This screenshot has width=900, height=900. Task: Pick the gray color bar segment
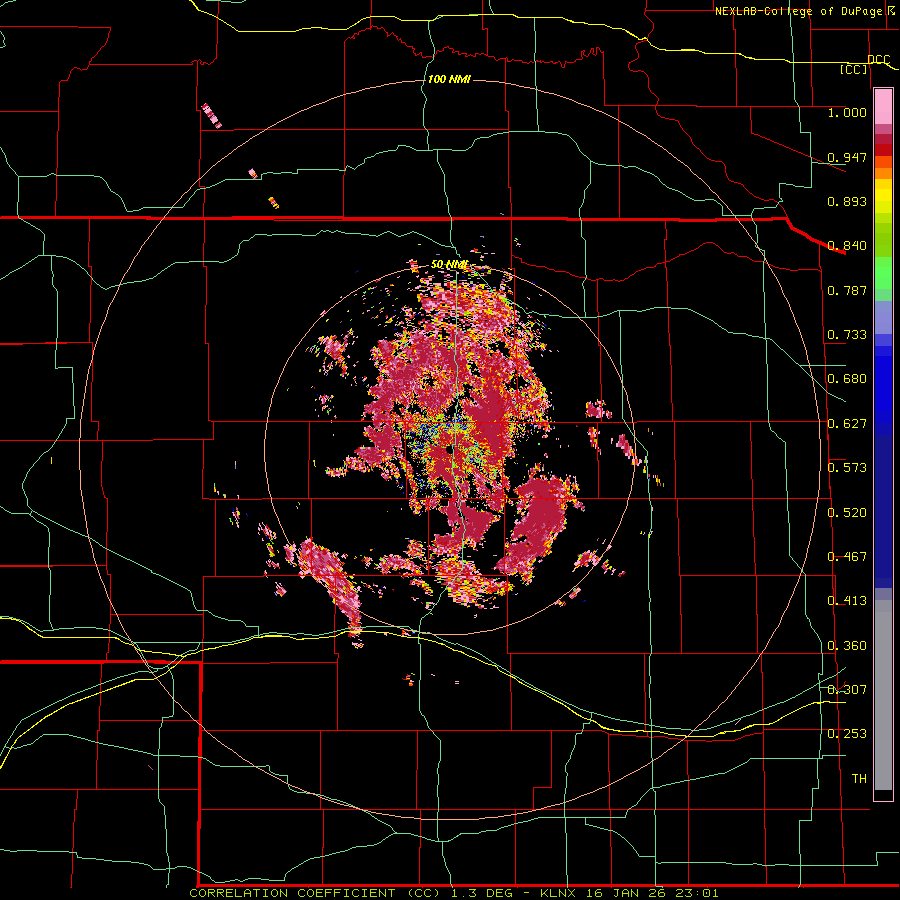pos(883,695)
